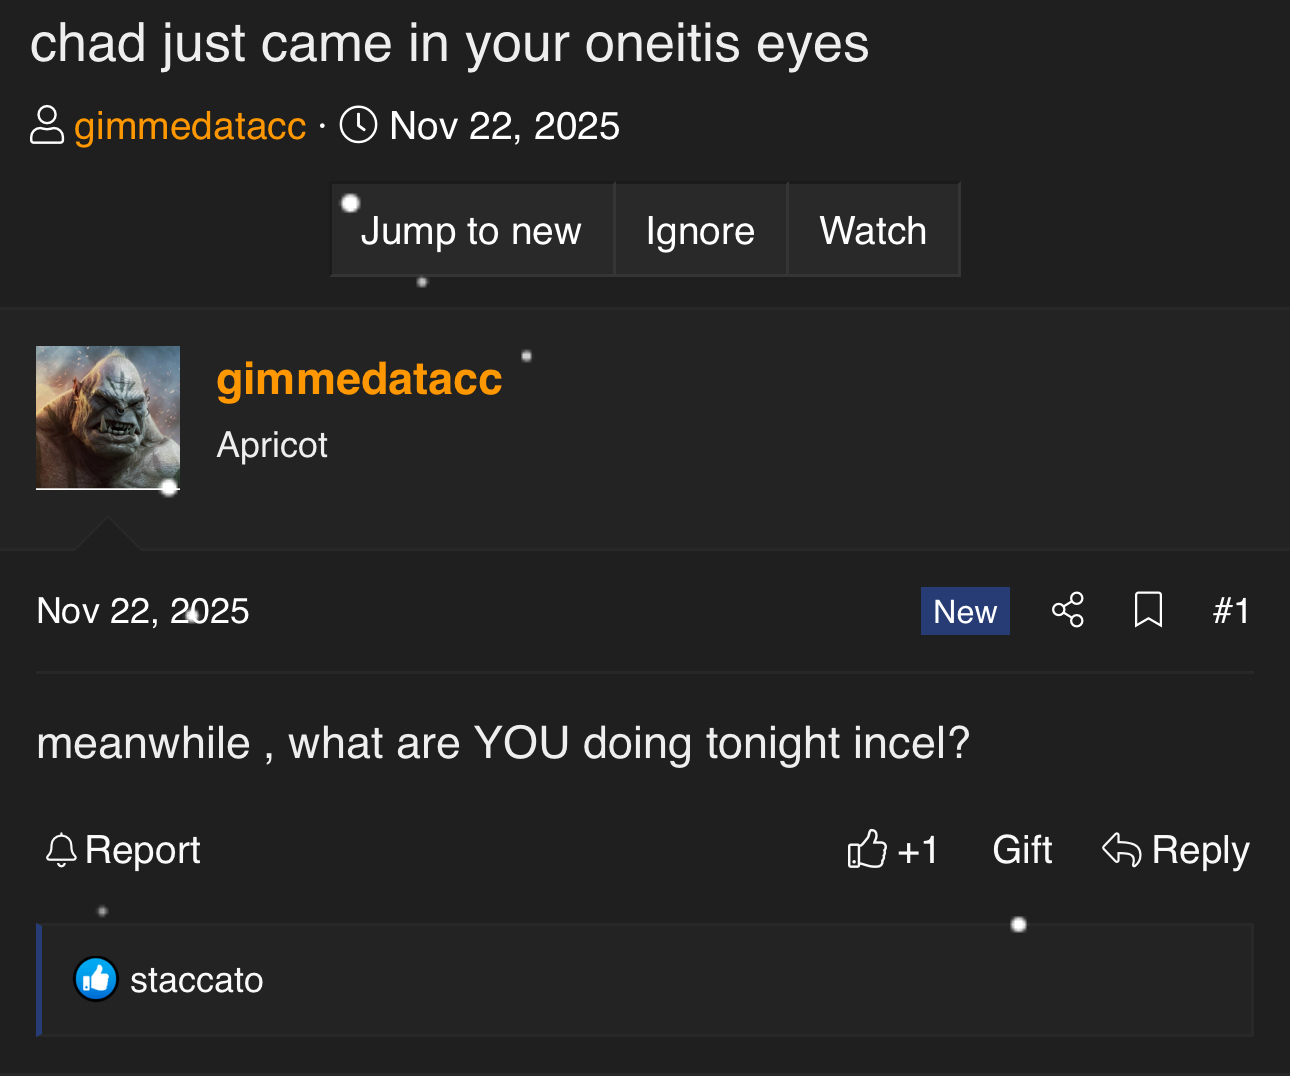Click the thumbs-up like icon
The image size is (1290, 1076).
tap(867, 850)
